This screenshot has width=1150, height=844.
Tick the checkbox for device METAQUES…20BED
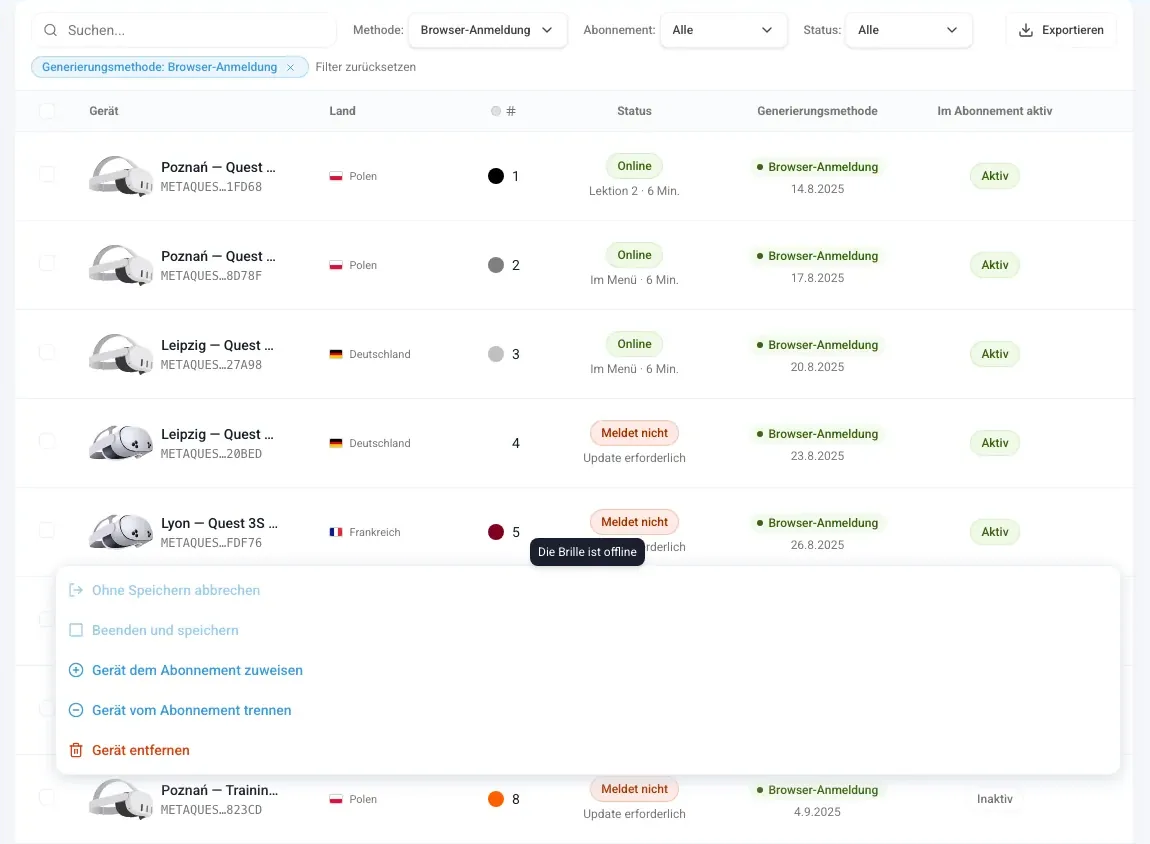(x=47, y=441)
